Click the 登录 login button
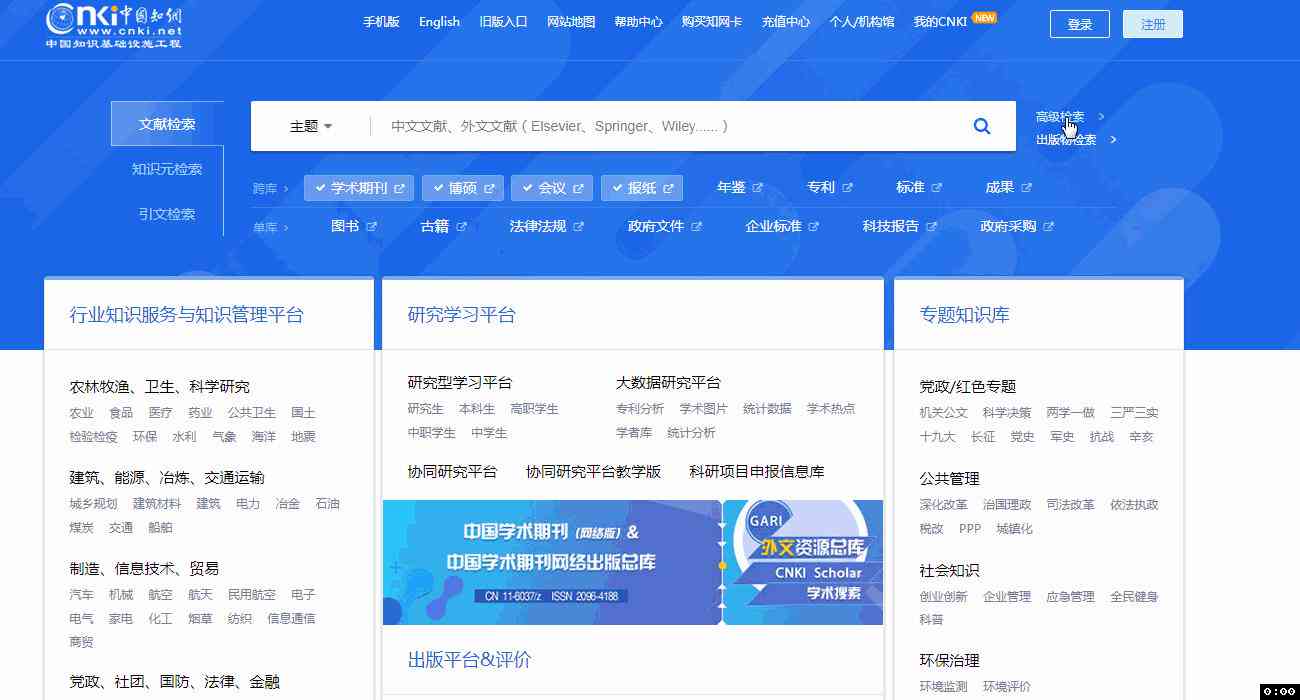Viewport: 1300px width, 700px height. click(1080, 24)
